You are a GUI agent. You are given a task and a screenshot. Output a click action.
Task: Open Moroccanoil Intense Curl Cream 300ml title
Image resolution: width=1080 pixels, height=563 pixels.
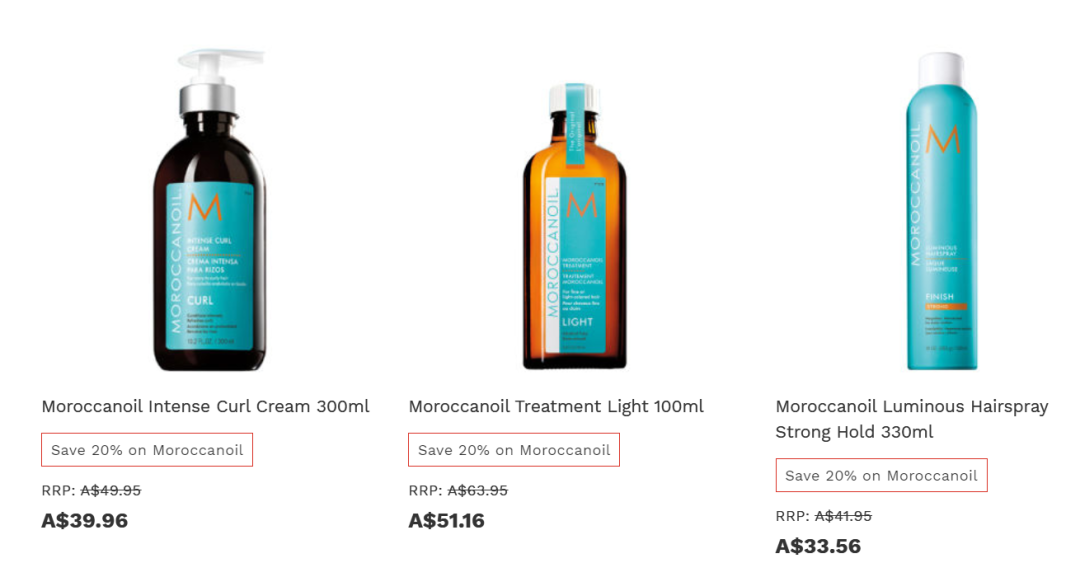tap(205, 406)
